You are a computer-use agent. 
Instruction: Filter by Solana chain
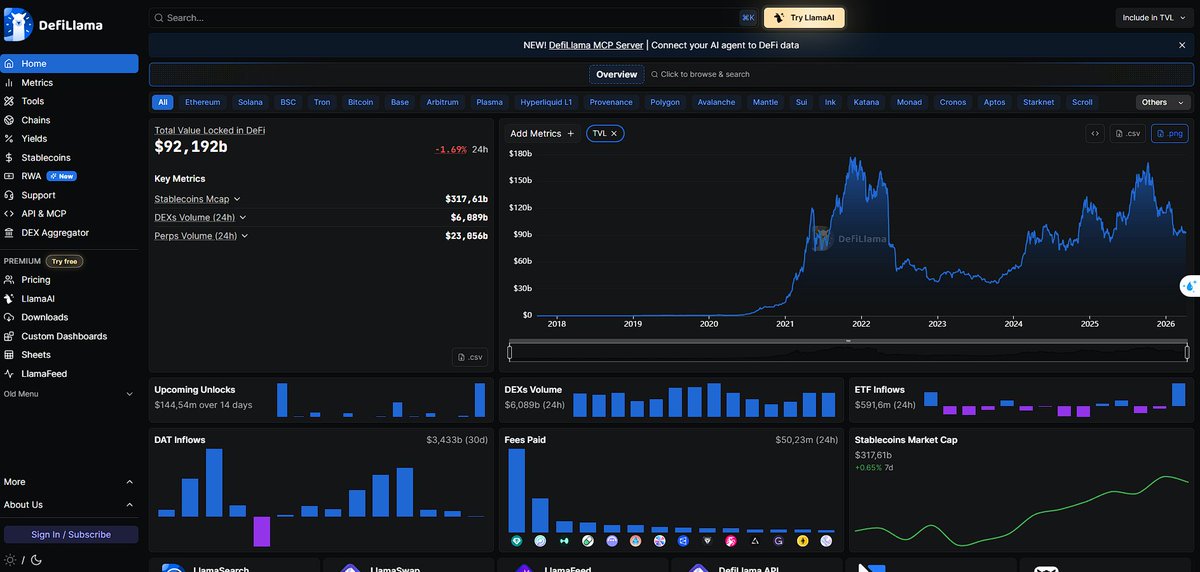[250, 102]
